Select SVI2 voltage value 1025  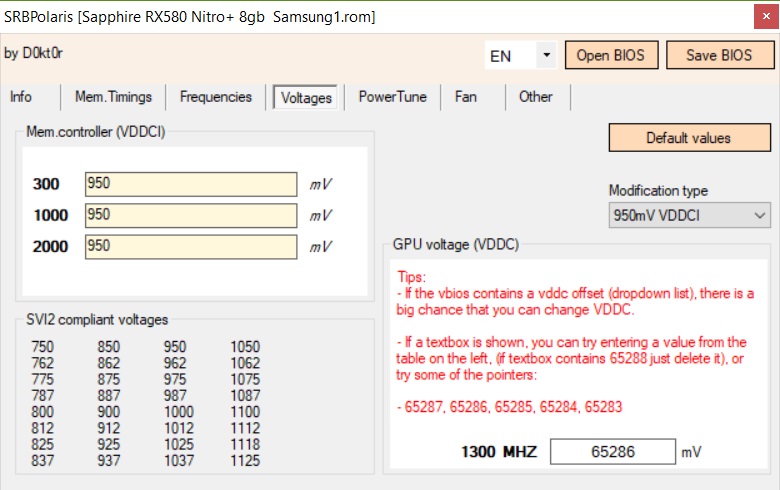[179, 444]
